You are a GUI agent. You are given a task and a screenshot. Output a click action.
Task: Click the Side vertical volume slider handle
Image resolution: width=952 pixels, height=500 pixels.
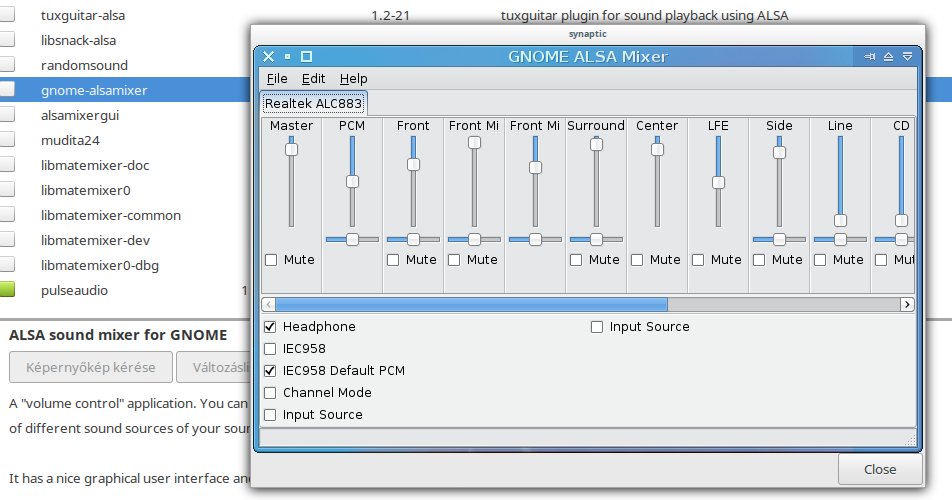pyautogui.click(x=780, y=152)
